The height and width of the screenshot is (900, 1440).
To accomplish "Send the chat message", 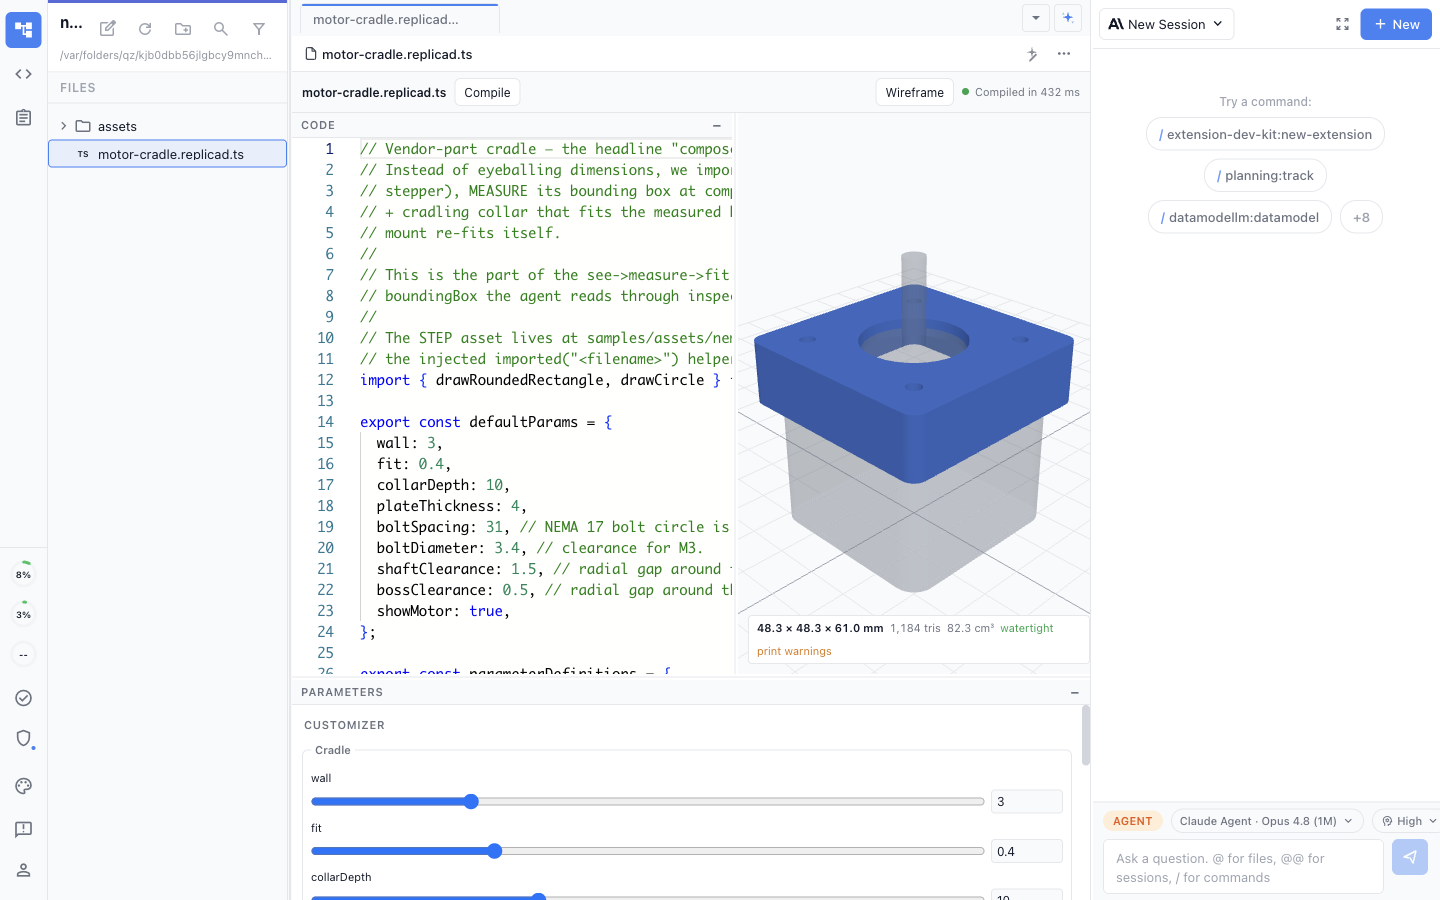I will [x=1410, y=857].
